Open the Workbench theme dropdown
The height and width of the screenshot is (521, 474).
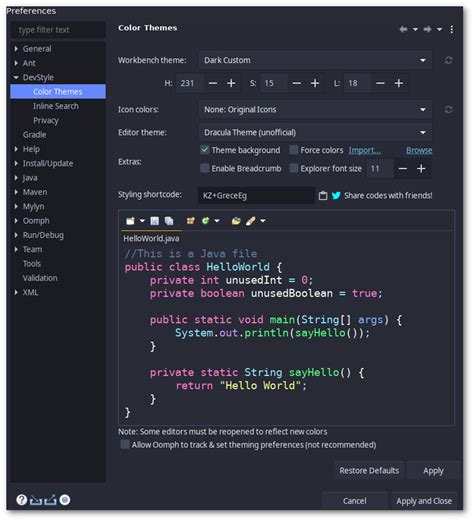coord(315,60)
